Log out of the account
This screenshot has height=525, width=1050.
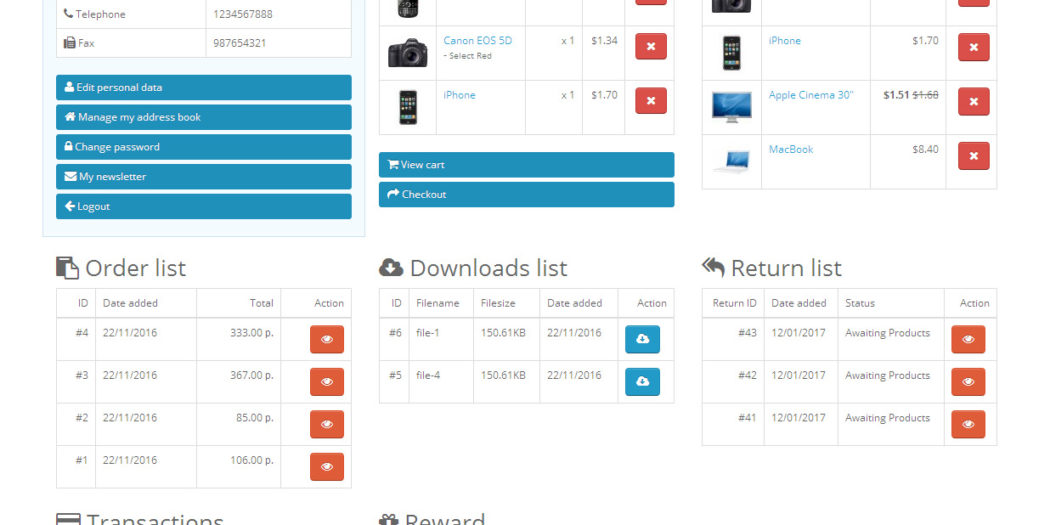(x=204, y=207)
